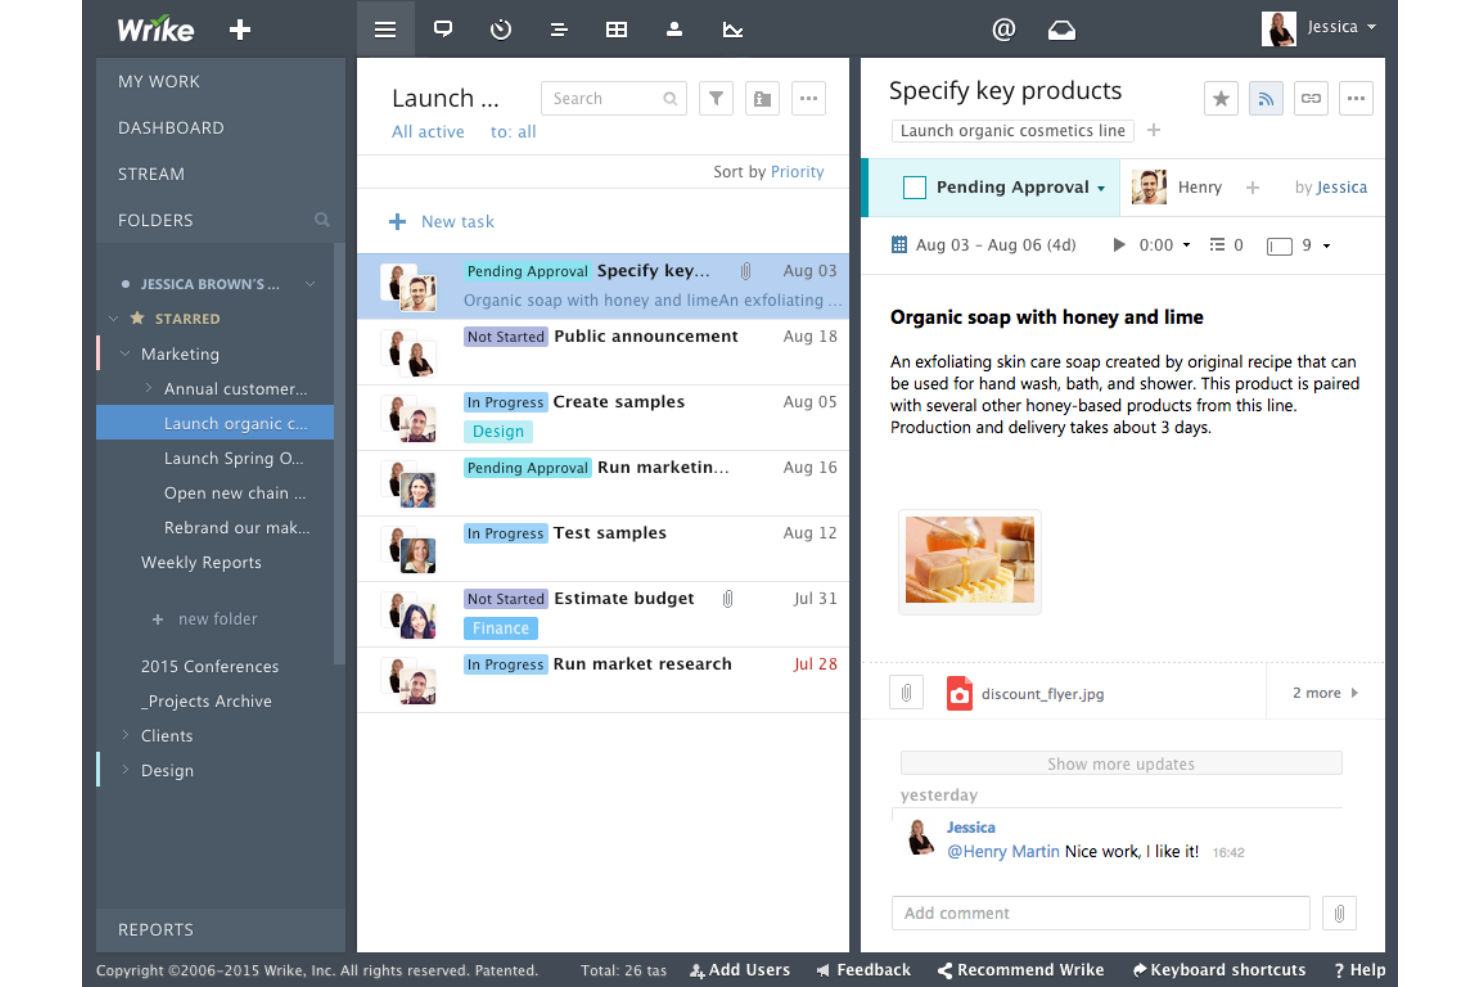This screenshot has height=987, width=1480.
Task: Click the Finance tag on Estimate budget
Action: pyautogui.click(x=501, y=628)
